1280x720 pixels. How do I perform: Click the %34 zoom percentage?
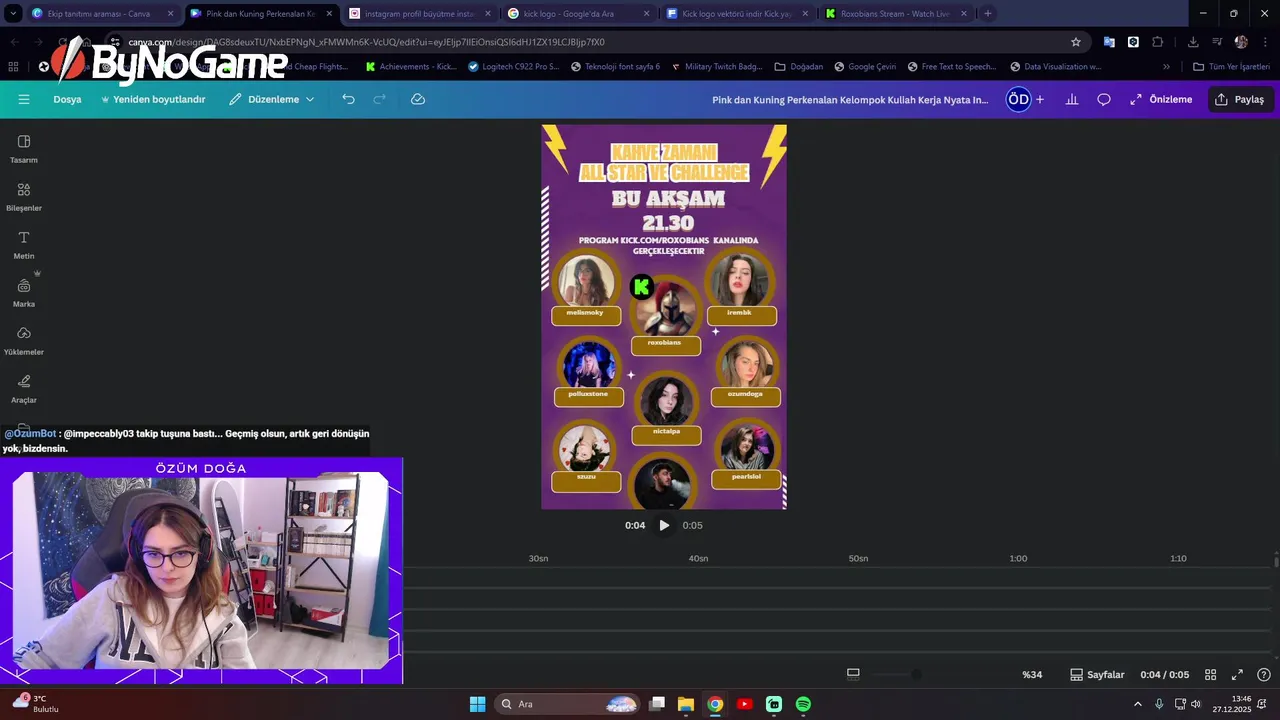(1032, 675)
